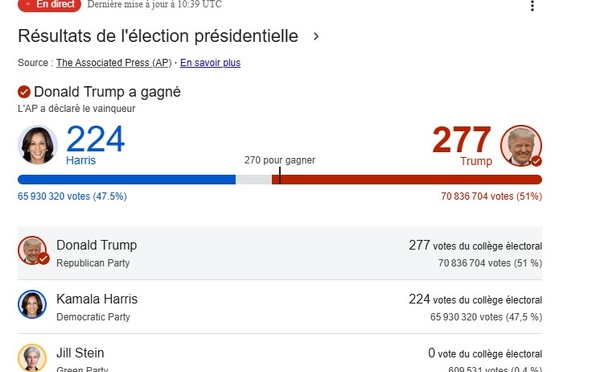This screenshot has width=600, height=372.
Task: Click the large blue 224 Harris count
Action: (x=96, y=139)
